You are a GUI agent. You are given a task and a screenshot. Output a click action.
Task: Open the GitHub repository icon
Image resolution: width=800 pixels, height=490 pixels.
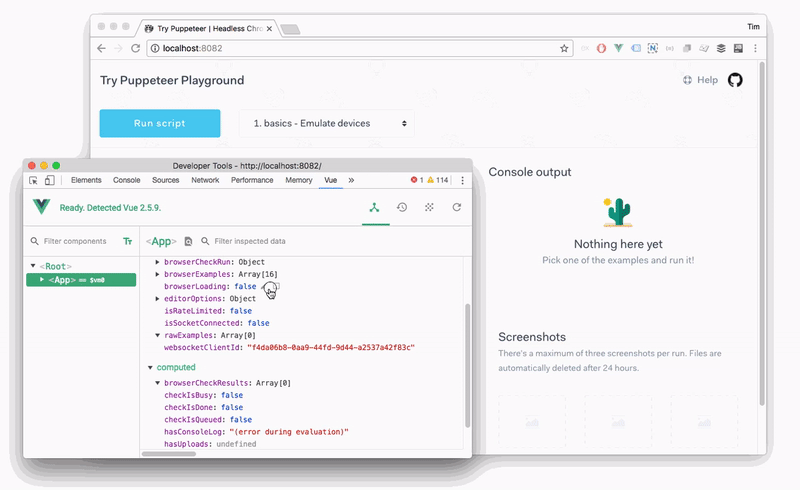(735, 80)
